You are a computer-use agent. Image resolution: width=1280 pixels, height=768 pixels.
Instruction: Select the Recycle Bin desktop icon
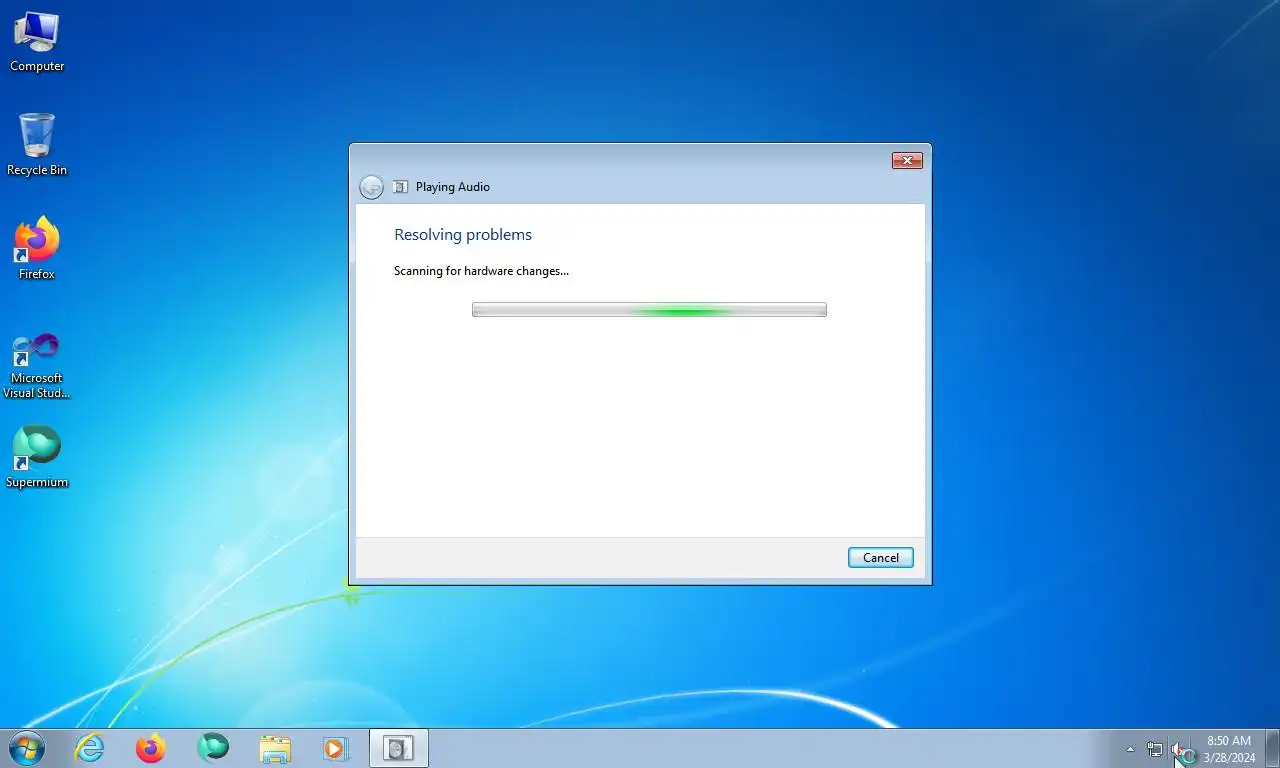tap(37, 145)
